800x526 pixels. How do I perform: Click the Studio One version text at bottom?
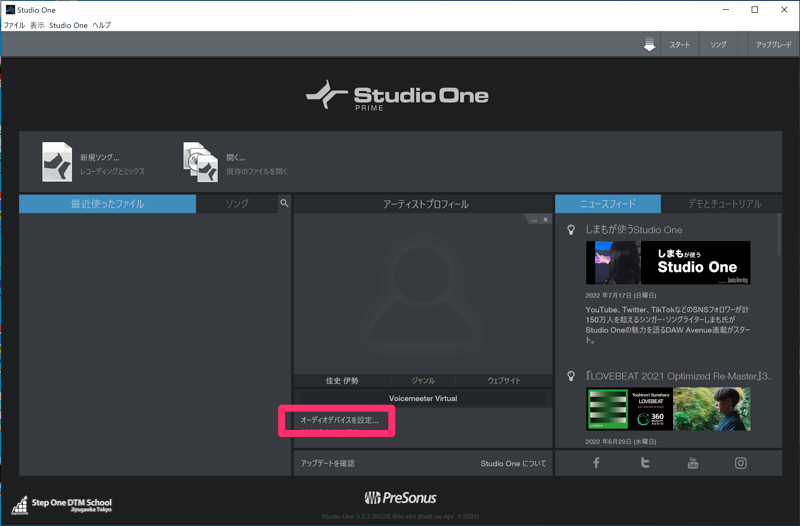[400, 517]
